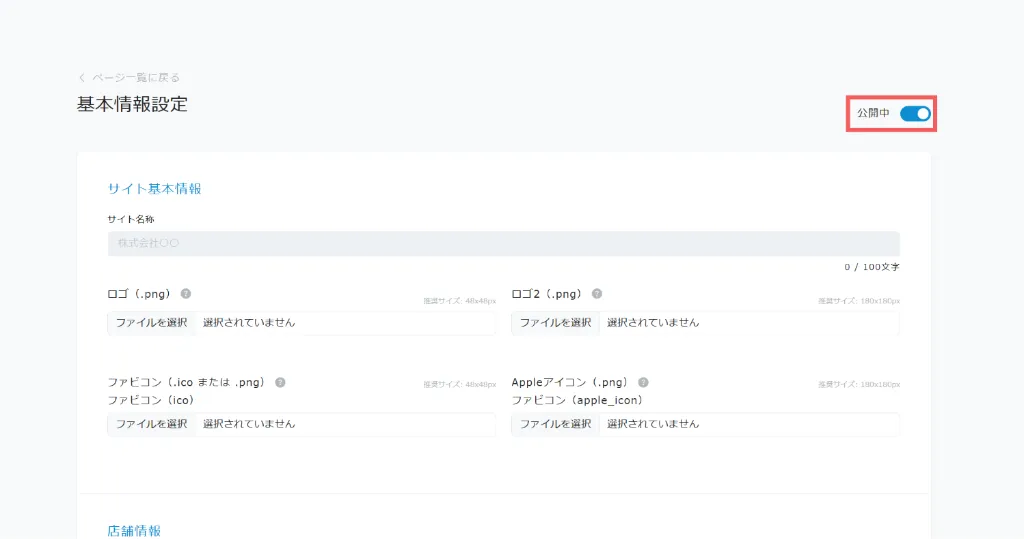Select the サイト基本情報 section heading
Screen dimensions: 1024x539
click(154, 188)
